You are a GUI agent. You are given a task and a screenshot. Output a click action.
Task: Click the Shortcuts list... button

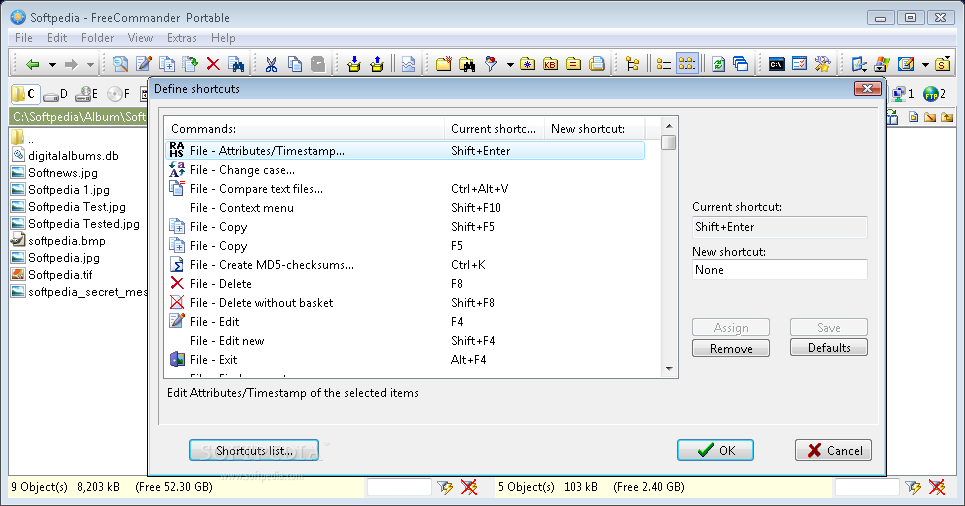(254, 450)
